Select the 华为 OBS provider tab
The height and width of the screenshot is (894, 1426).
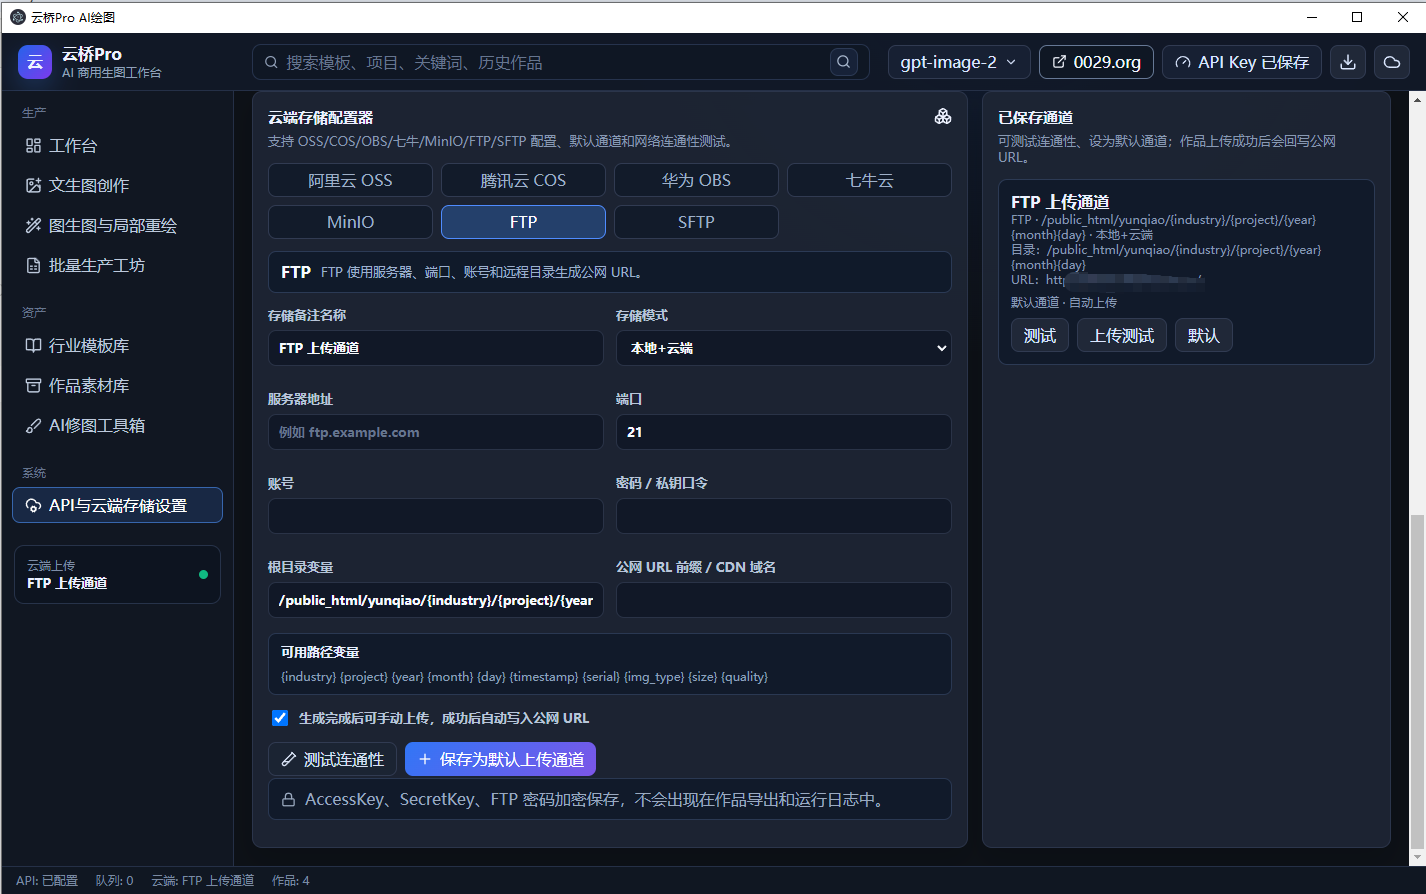click(696, 180)
